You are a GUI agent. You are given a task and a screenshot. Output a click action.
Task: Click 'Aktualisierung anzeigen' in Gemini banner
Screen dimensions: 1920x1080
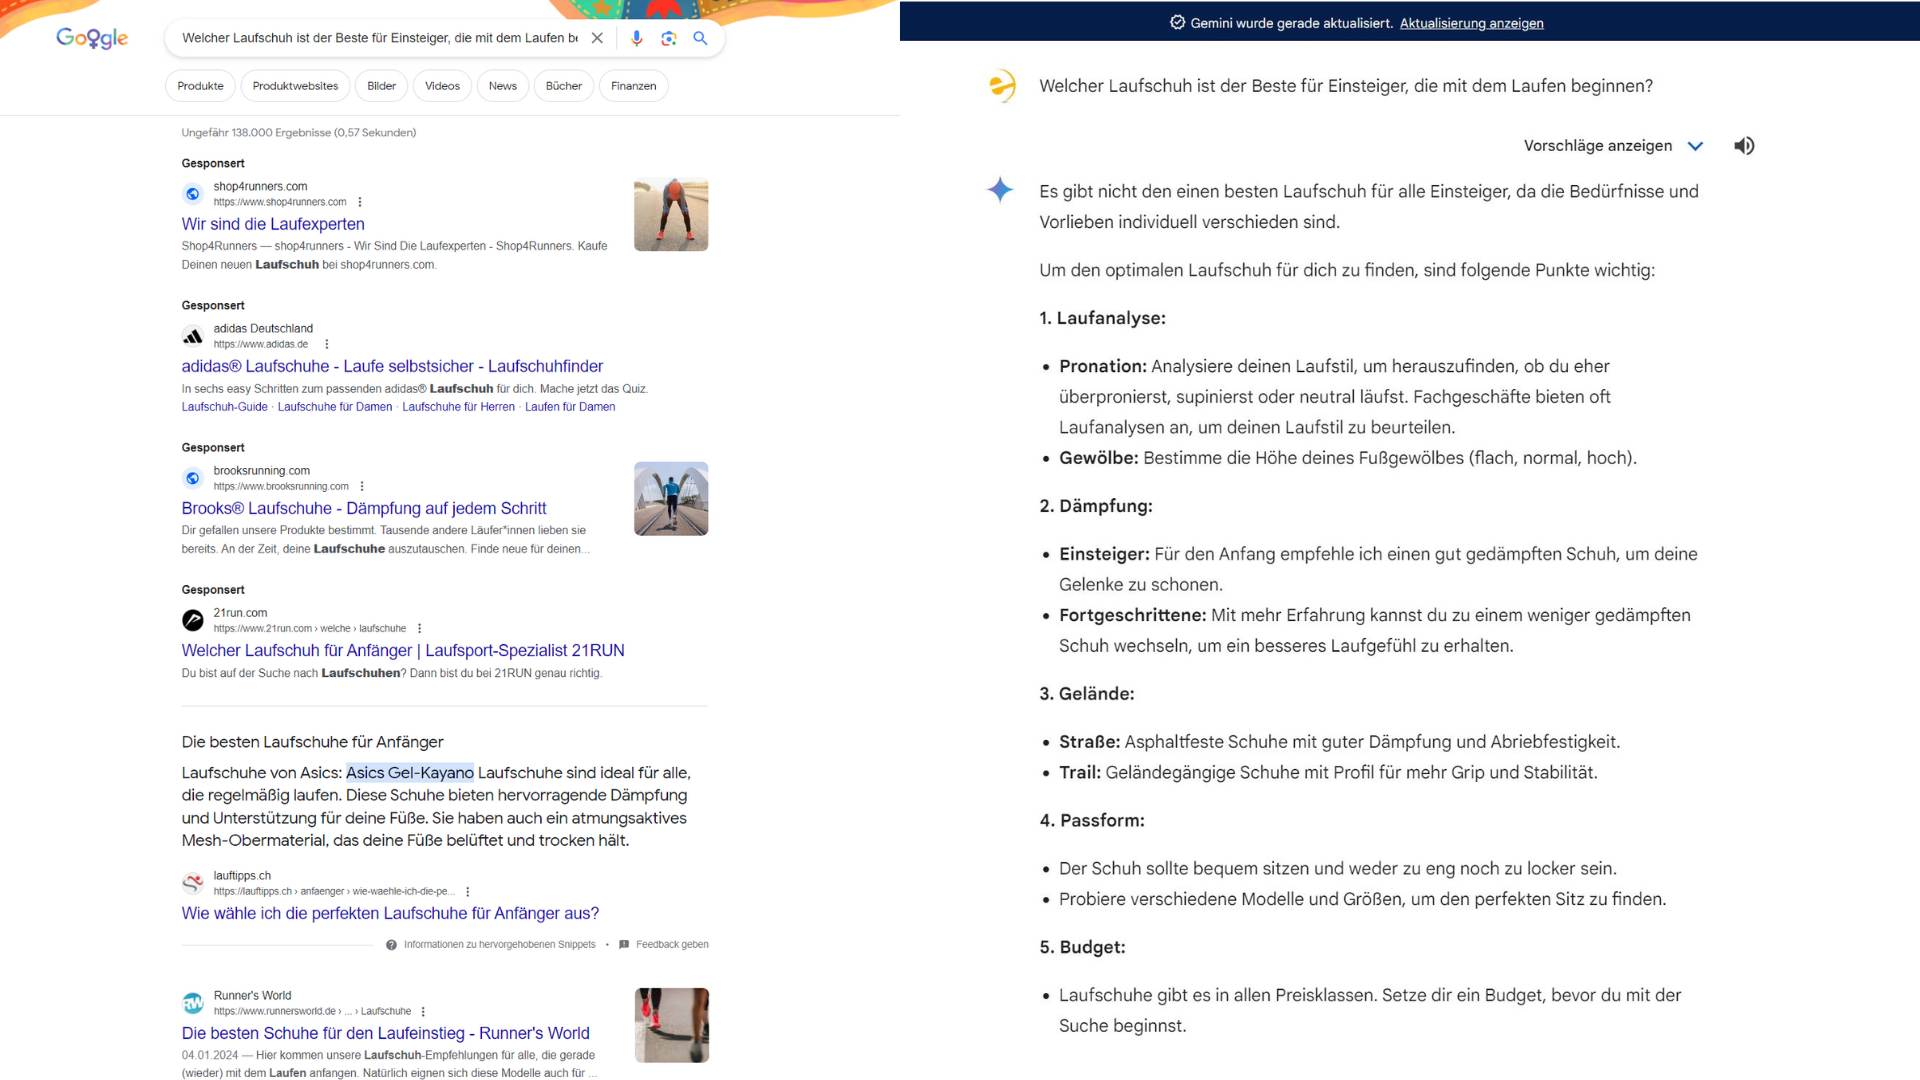1471,23
